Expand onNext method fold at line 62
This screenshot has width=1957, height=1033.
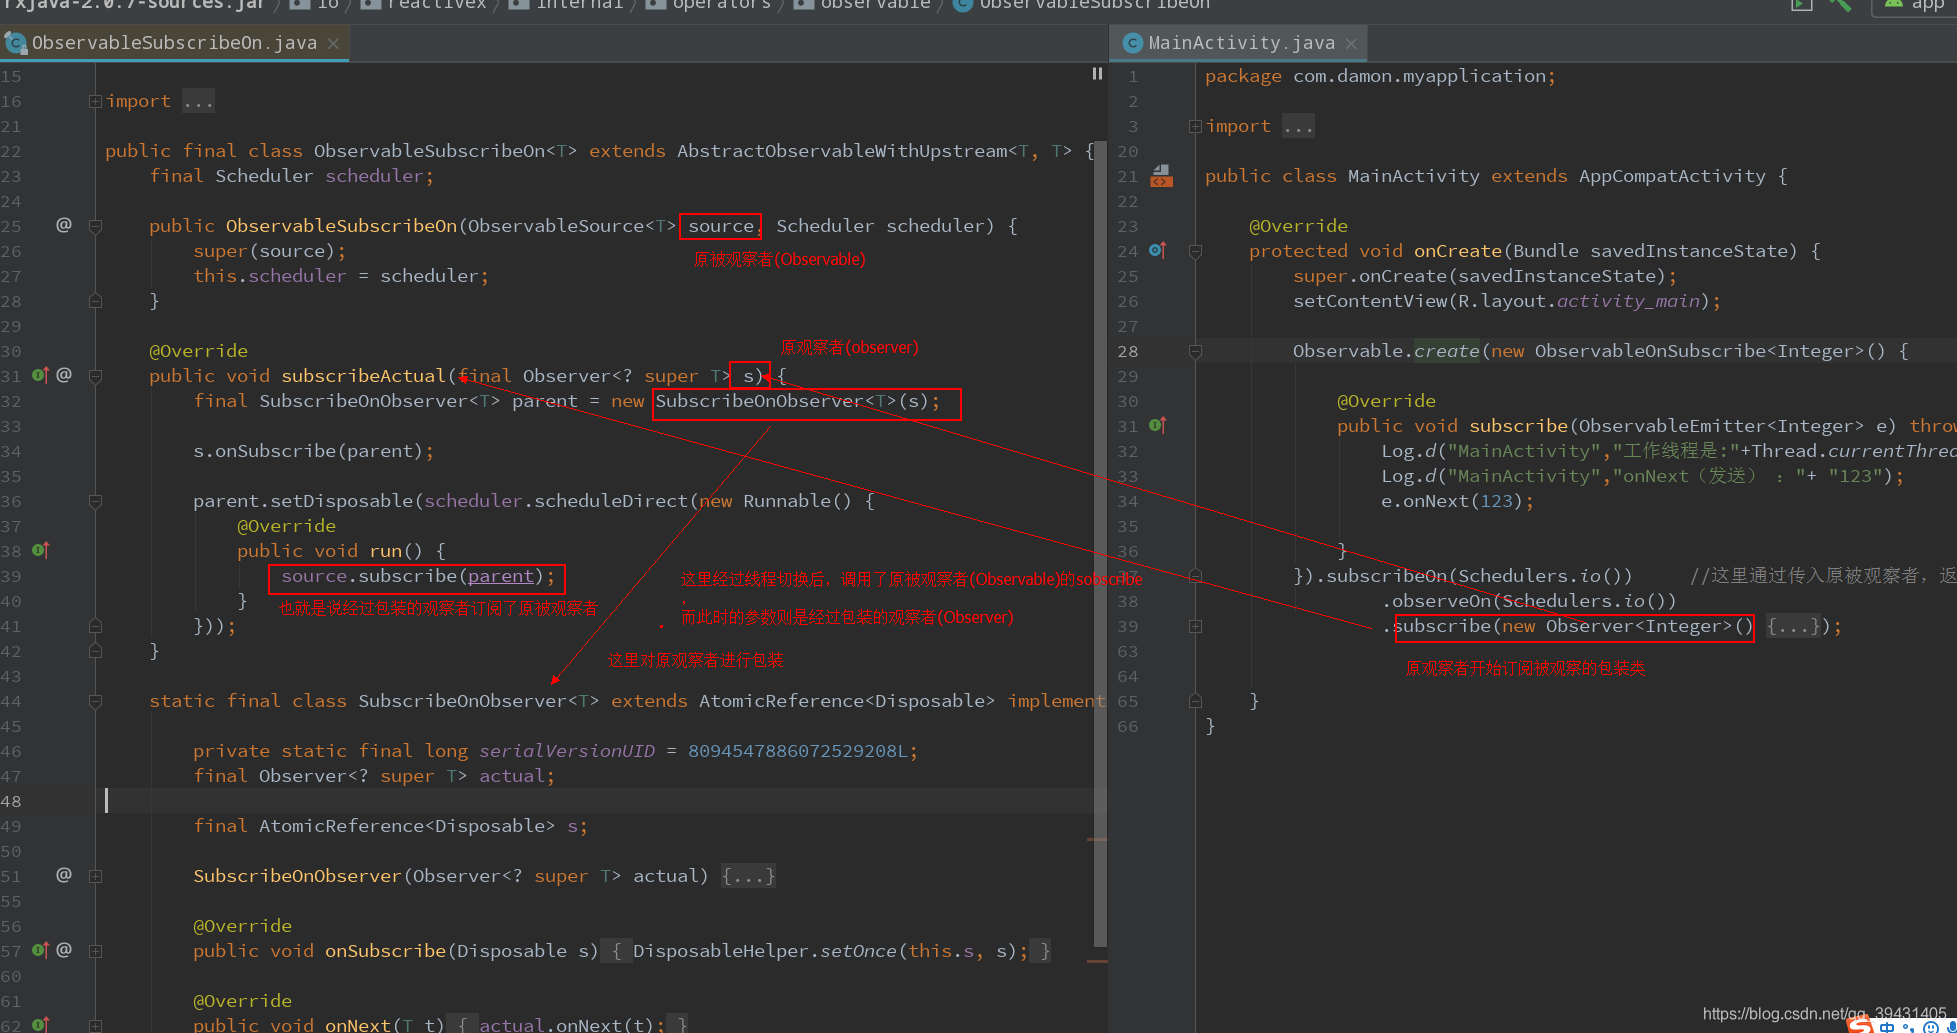(x=95, y=1025)
